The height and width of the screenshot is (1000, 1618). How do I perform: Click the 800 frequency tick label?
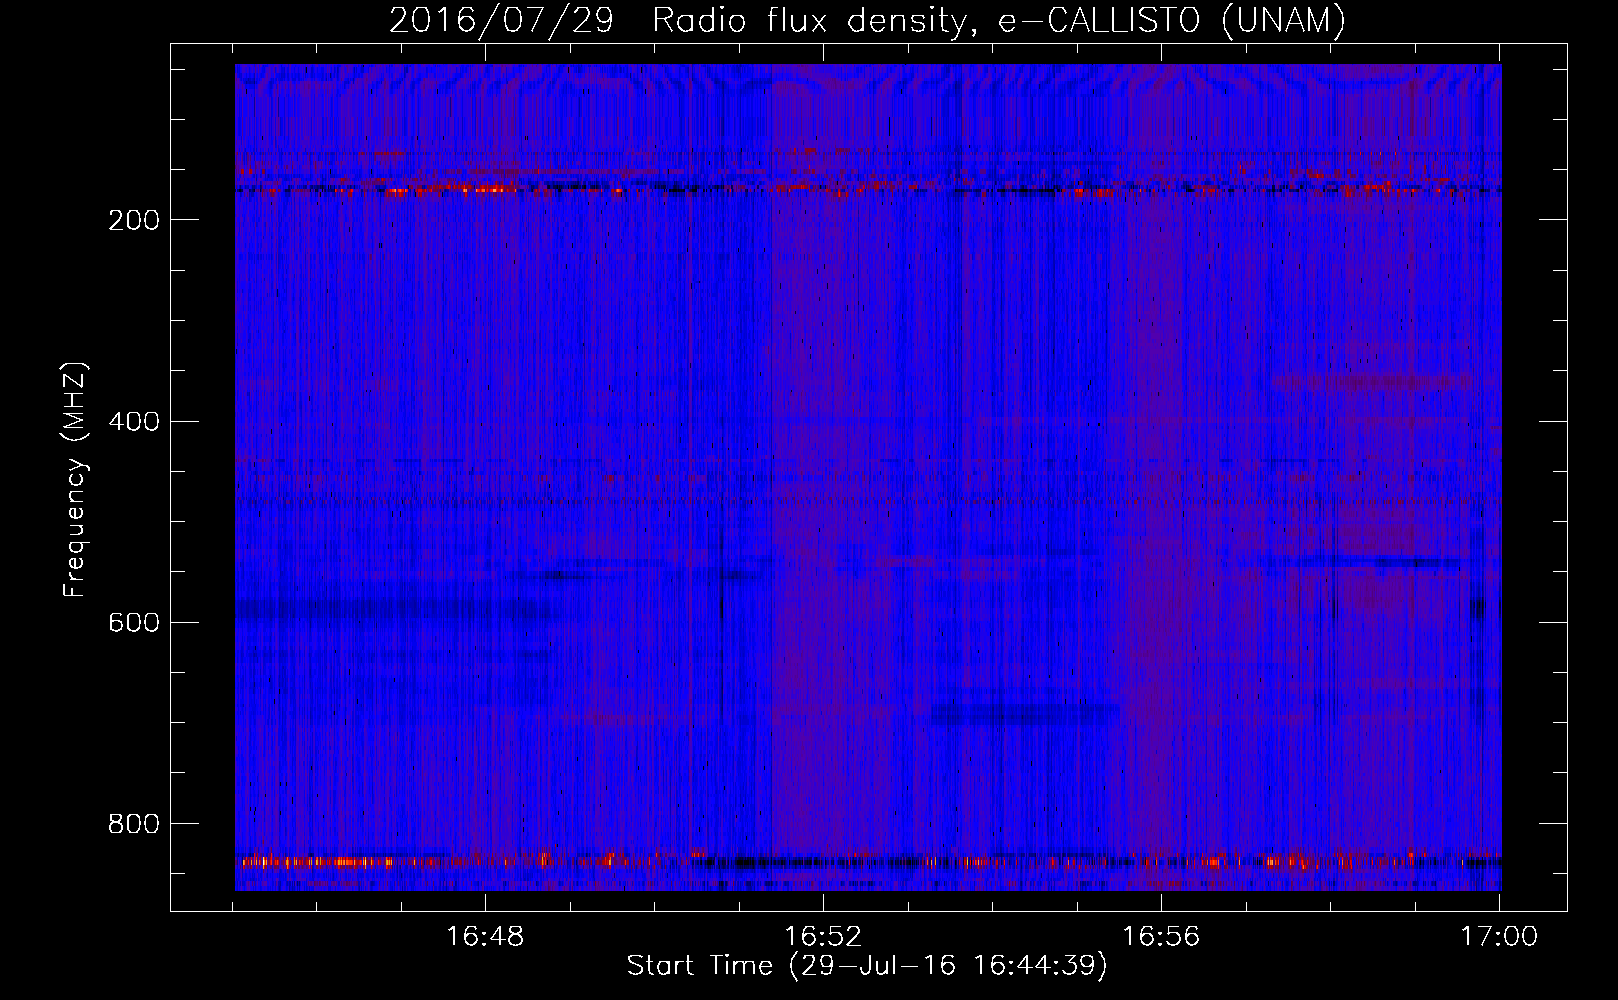pos(134,824)
